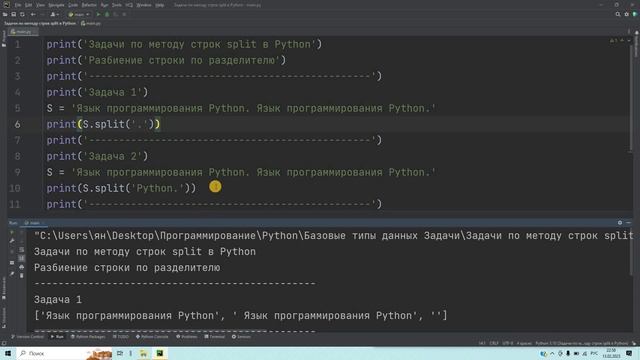Open the Problems tool window

coord(187,337)
